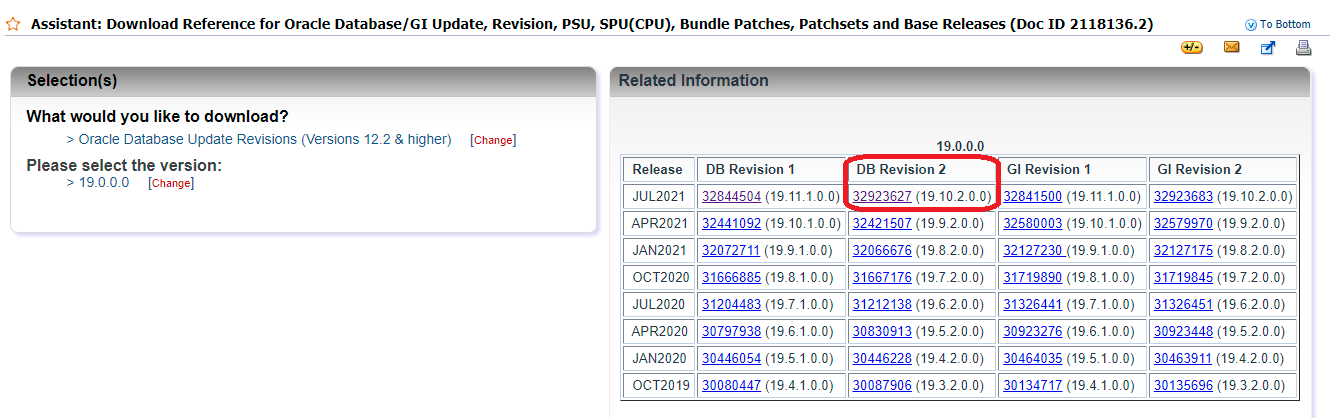Image resolution: width=1330 pixels, height=418 pixels.
Task: Click the Related Information panel header
Action: pyautogui.click(x=960, y=81)
